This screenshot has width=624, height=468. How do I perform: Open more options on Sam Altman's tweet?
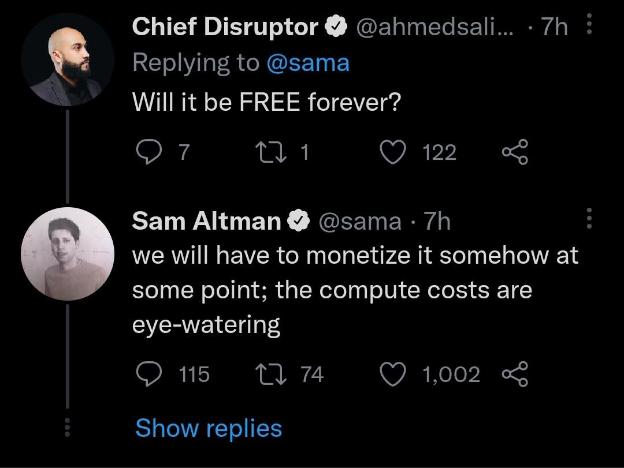pos(589,218)
